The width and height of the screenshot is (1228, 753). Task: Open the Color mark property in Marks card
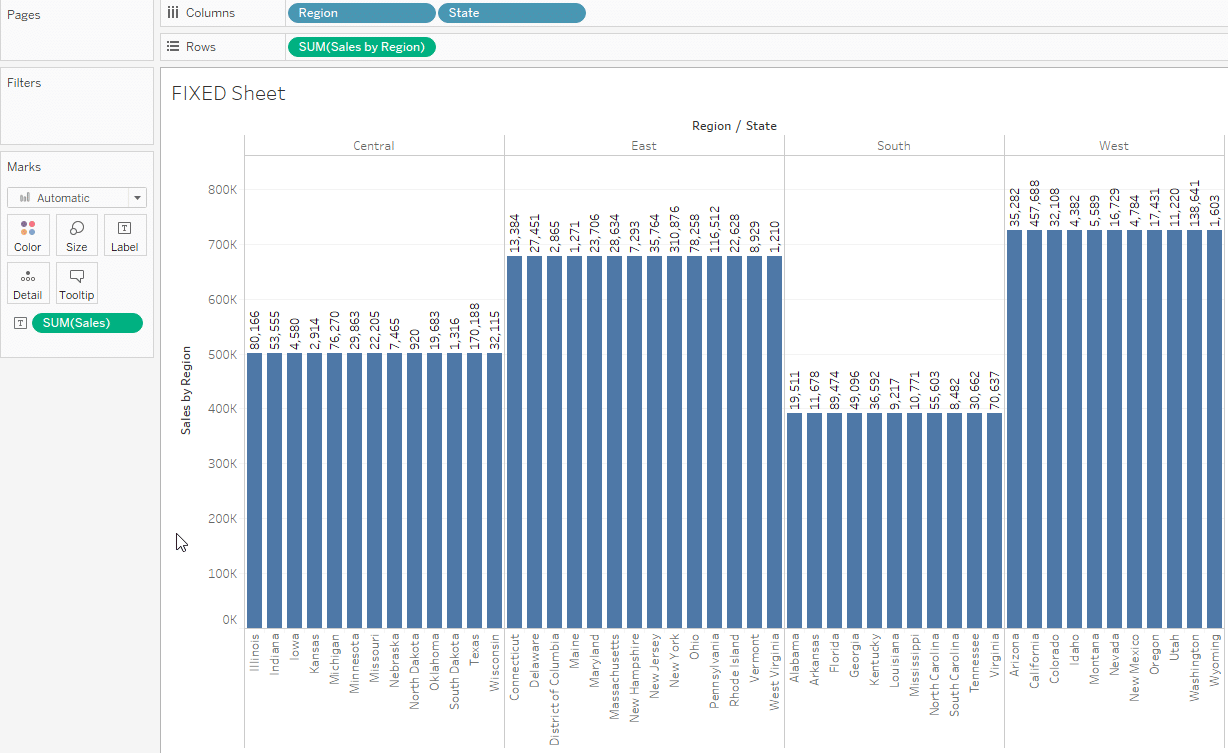point(28,235)
